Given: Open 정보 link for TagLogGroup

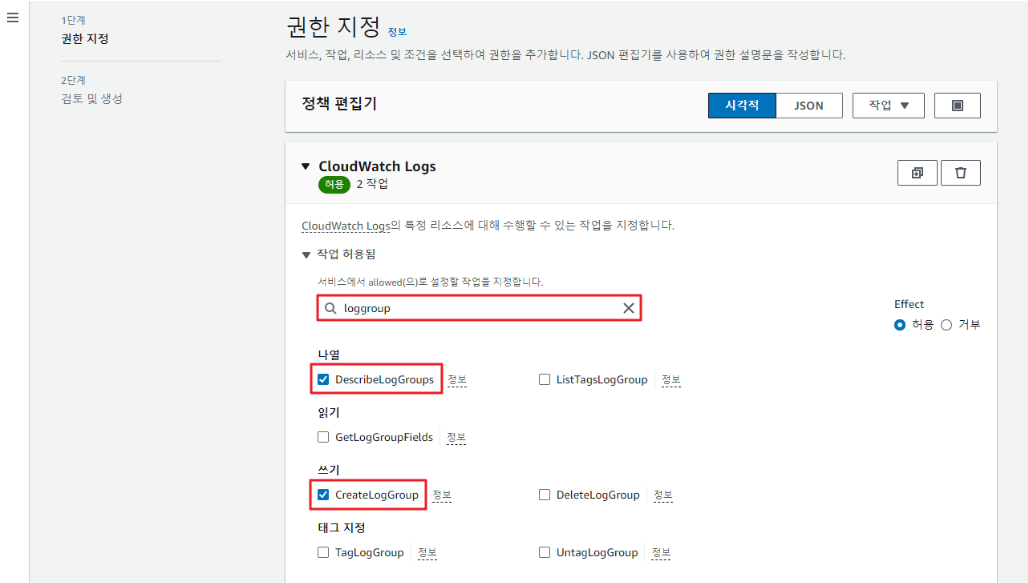Looking at the screenshot, I should (x=427, y=553).
